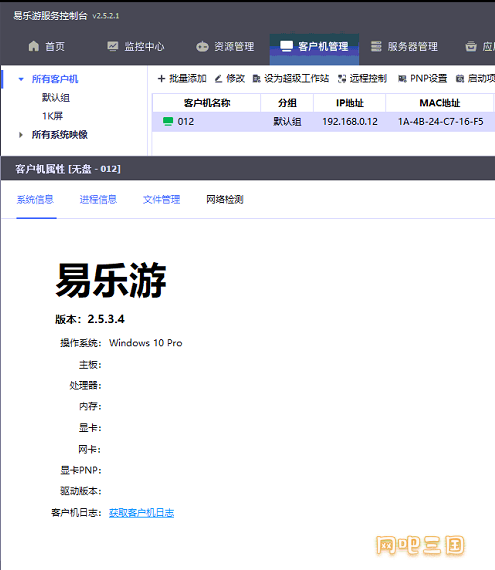Click the remote control icon beside 远程控制
This screenshot has height=570, width=495.
[x=342, y=79]
